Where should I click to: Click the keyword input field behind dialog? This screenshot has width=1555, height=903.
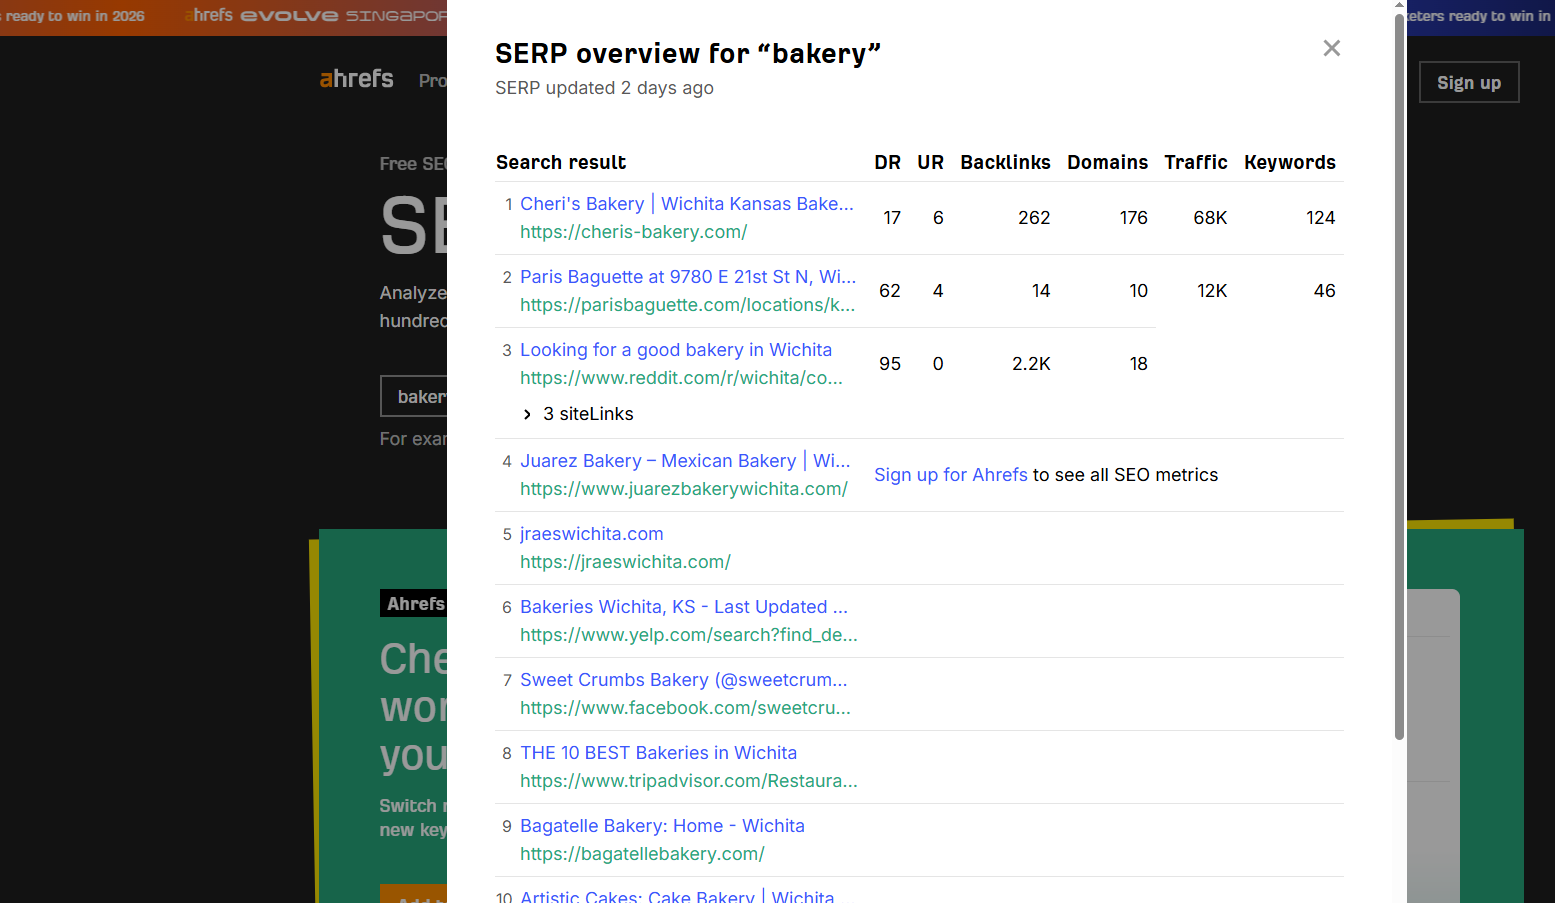click(x=413, y=396)
